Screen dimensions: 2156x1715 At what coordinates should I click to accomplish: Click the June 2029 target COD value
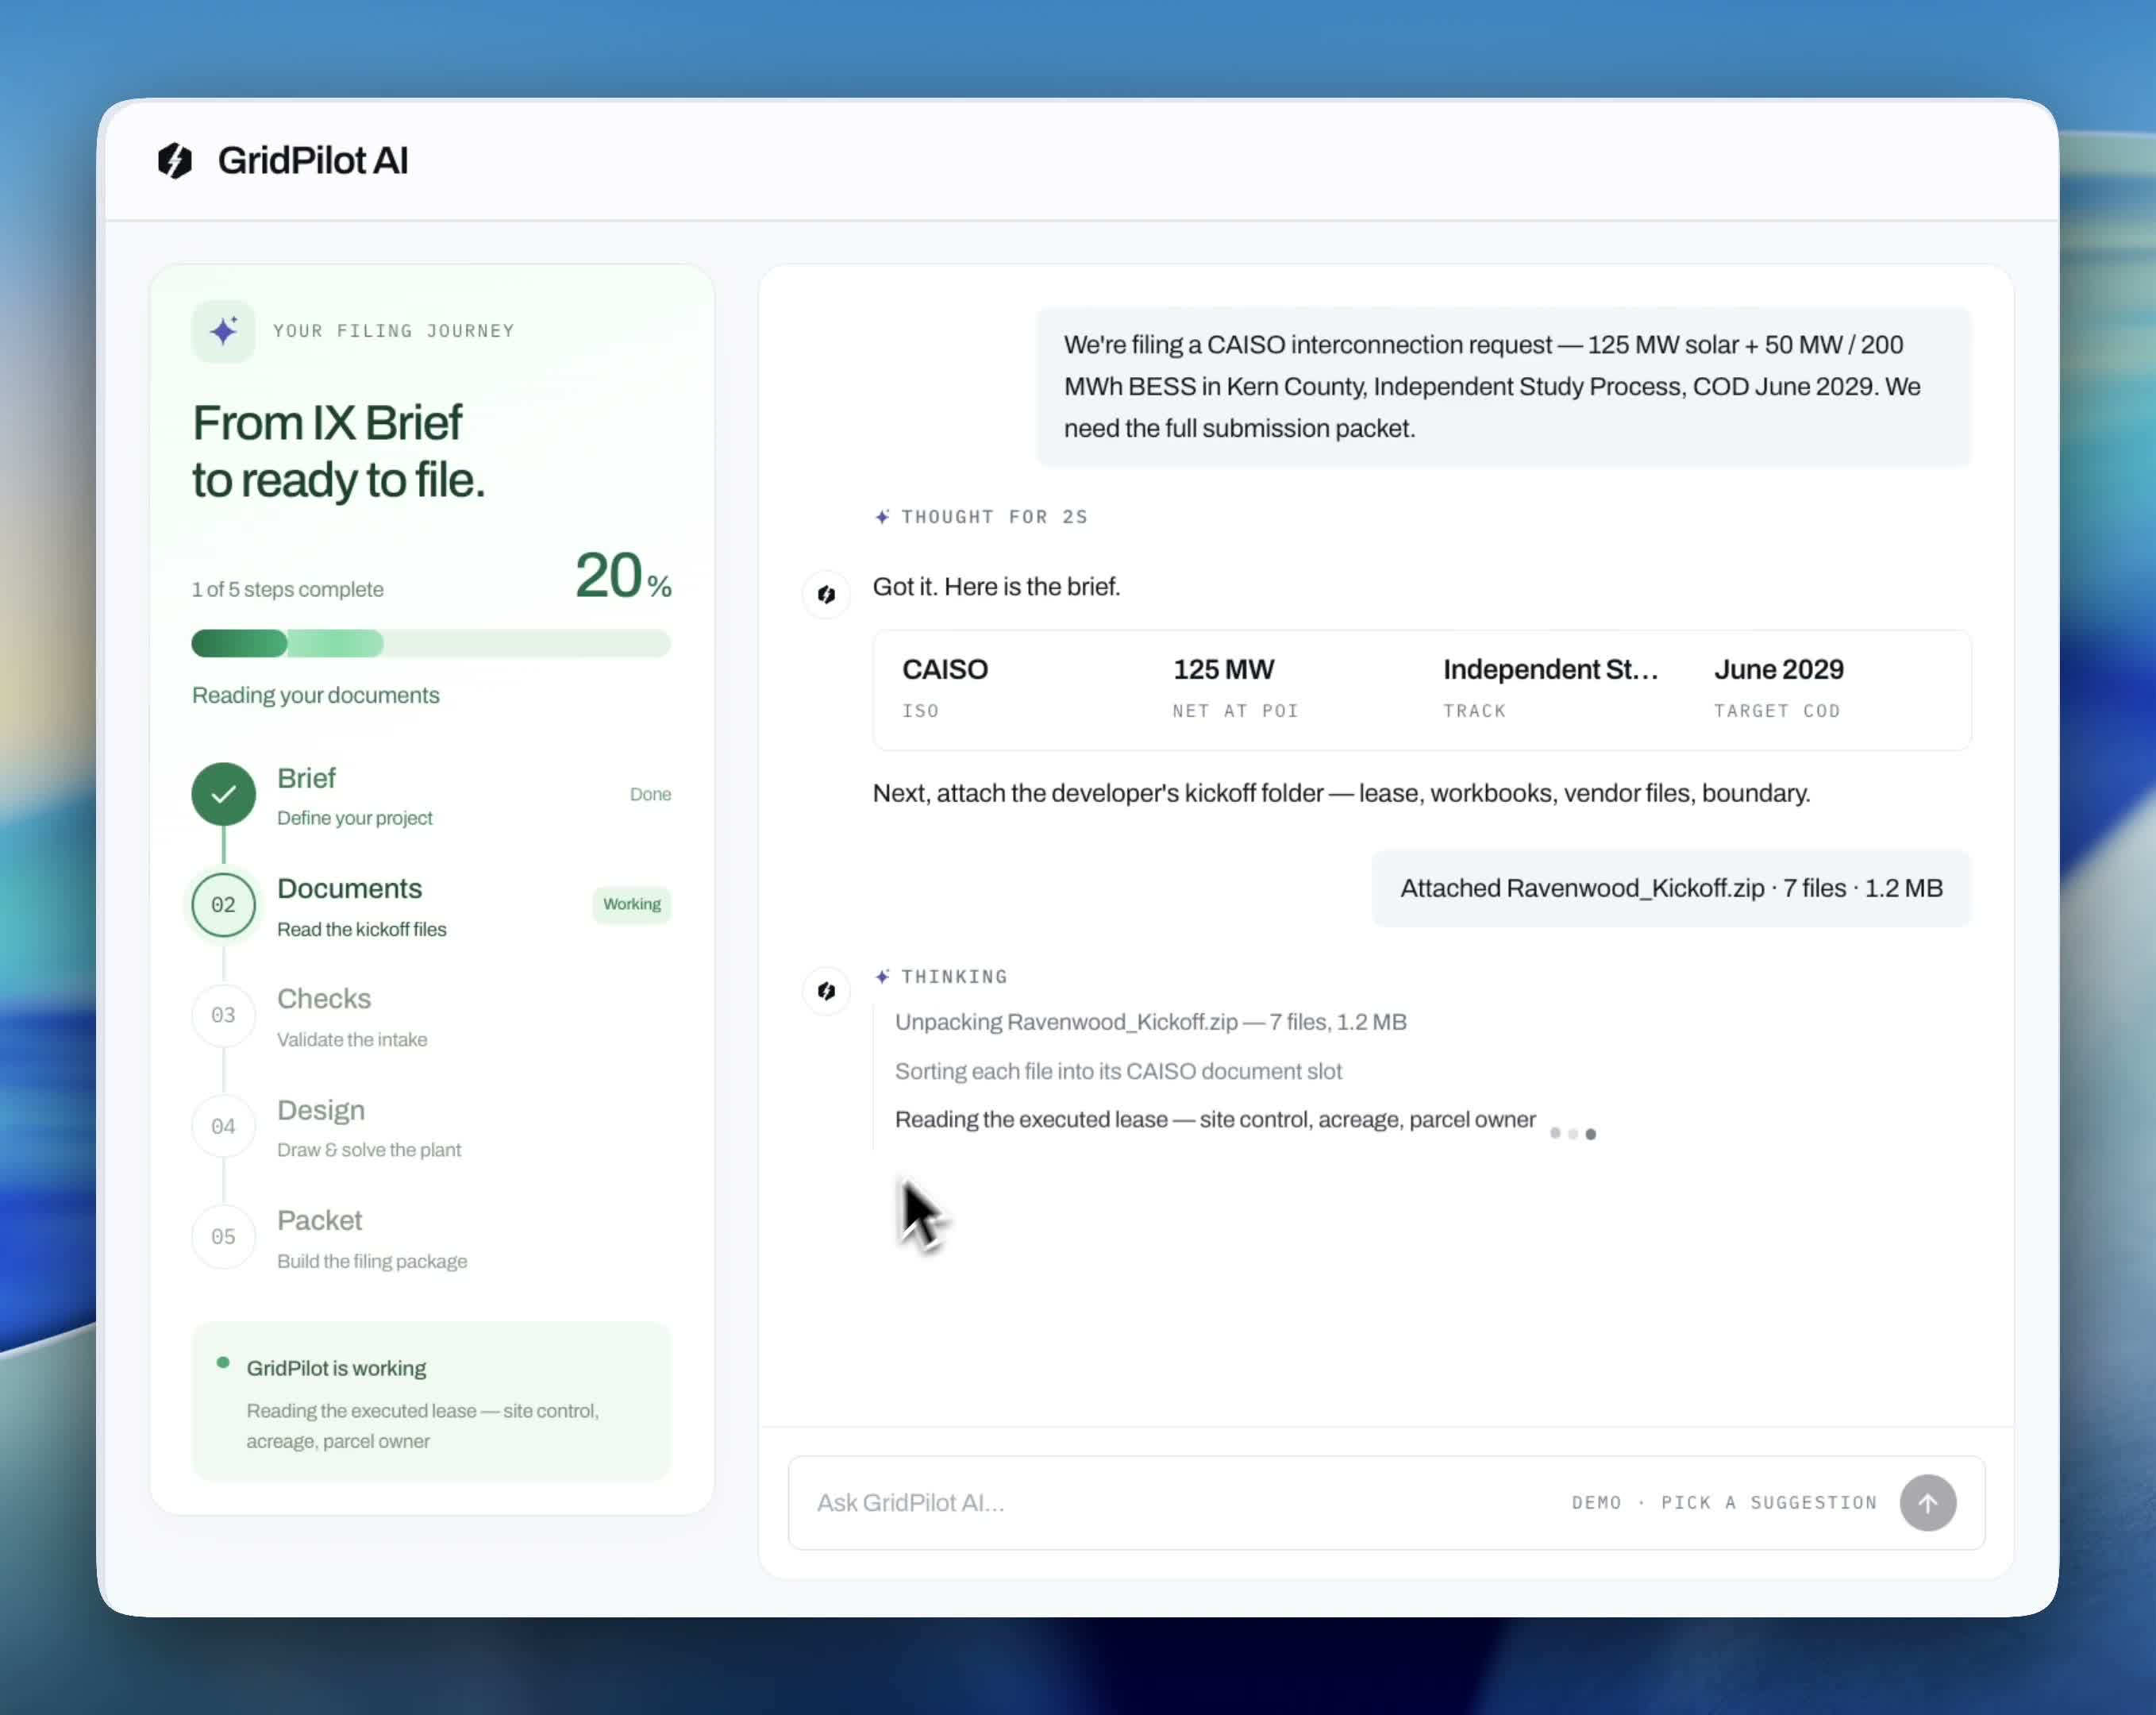(x=1778, y=669)
